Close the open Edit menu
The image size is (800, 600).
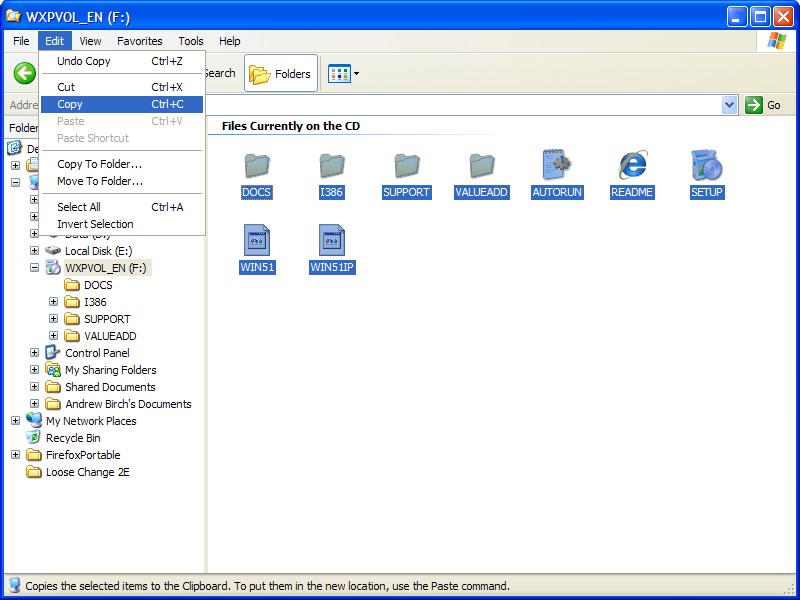pyautogui.click(x=55, y=41)
